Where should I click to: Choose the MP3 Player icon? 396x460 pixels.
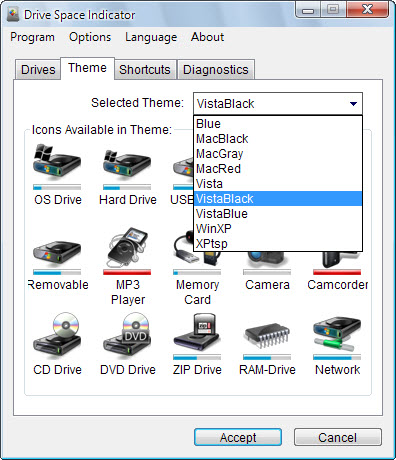pyautogui.click(x=127, y=247)
